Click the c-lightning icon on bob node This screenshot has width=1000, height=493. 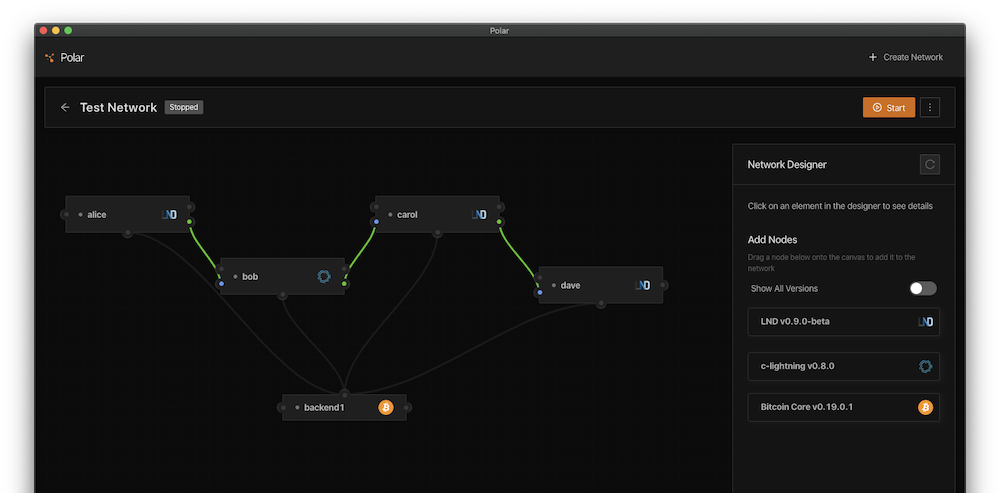point(324,277)
